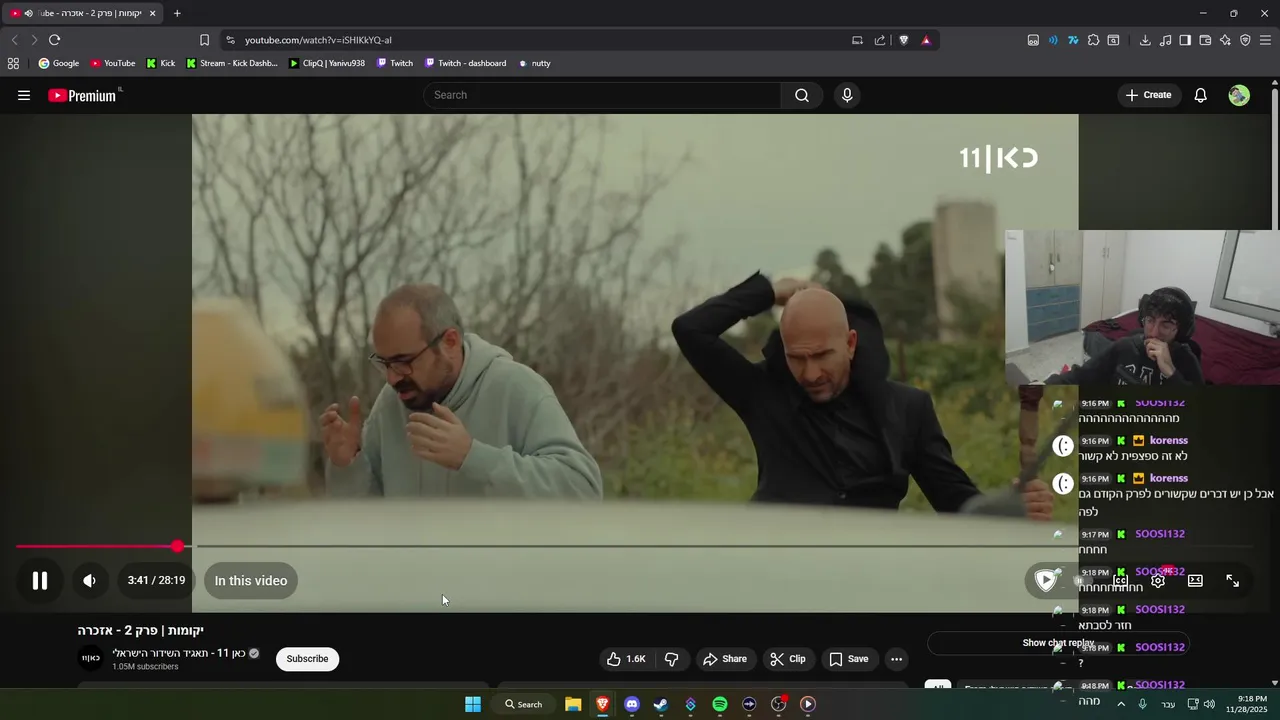This screenshot has height=720, width=1280.
Task: Open Brave Wallet icon
Action: [x=1205, y=40]
